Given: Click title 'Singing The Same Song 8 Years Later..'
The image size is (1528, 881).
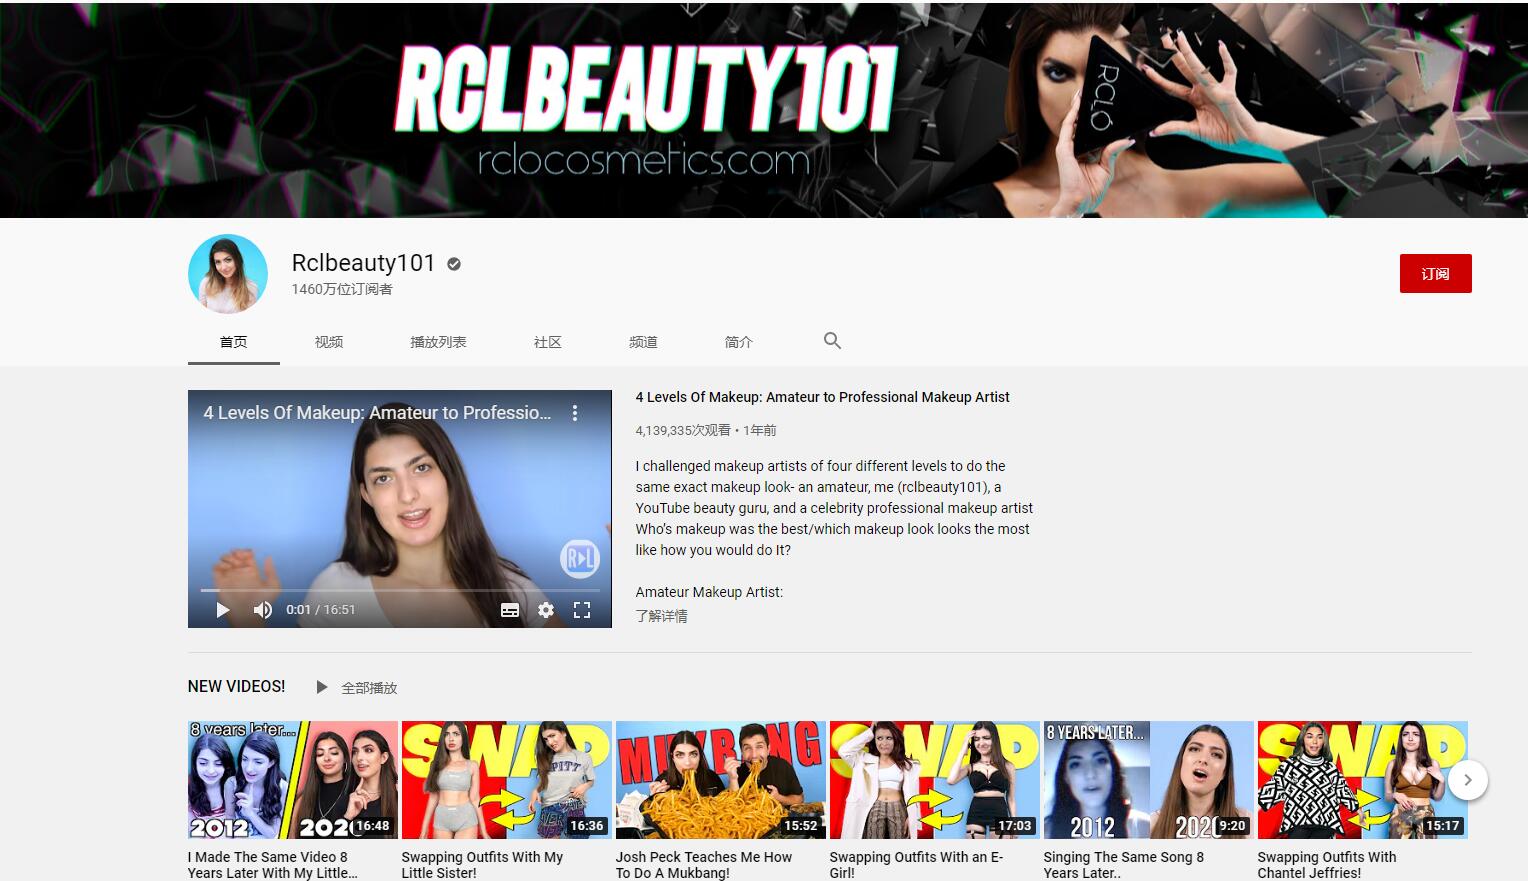Looking at the screenshot, I should [1124, 865].
